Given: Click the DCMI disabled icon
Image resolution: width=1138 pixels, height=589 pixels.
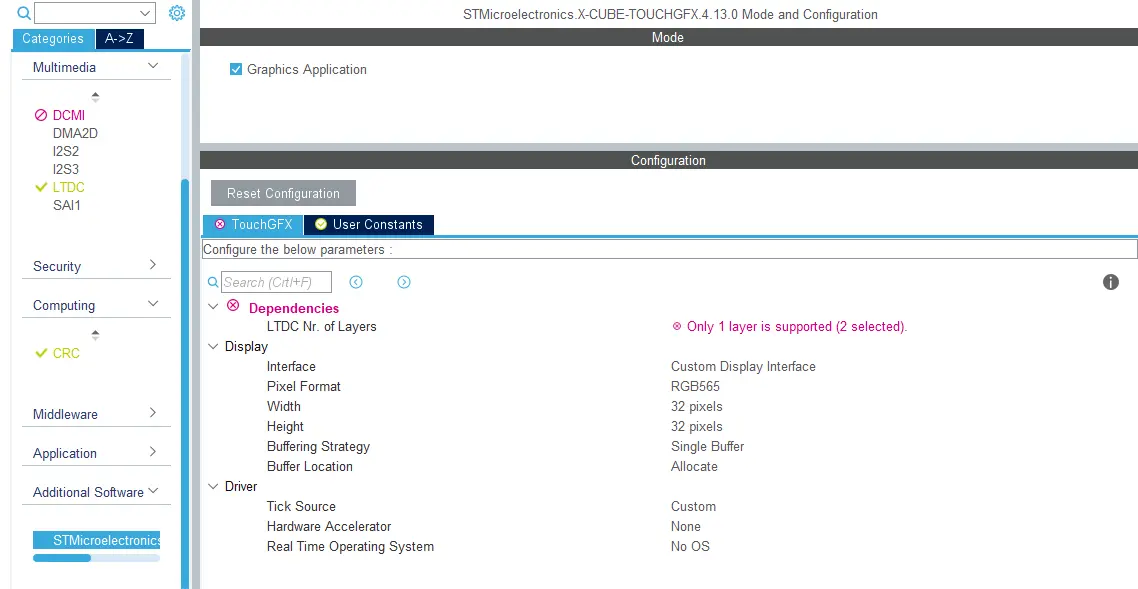Looking at the screenshot, I should click(41, 115).
